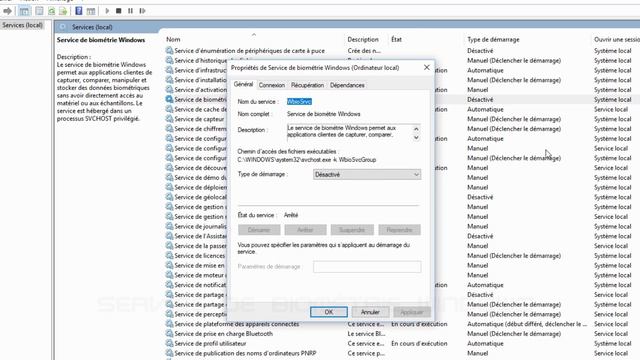Click the greyed Appliquer button
640x360 pixels.
pos(412,312)
